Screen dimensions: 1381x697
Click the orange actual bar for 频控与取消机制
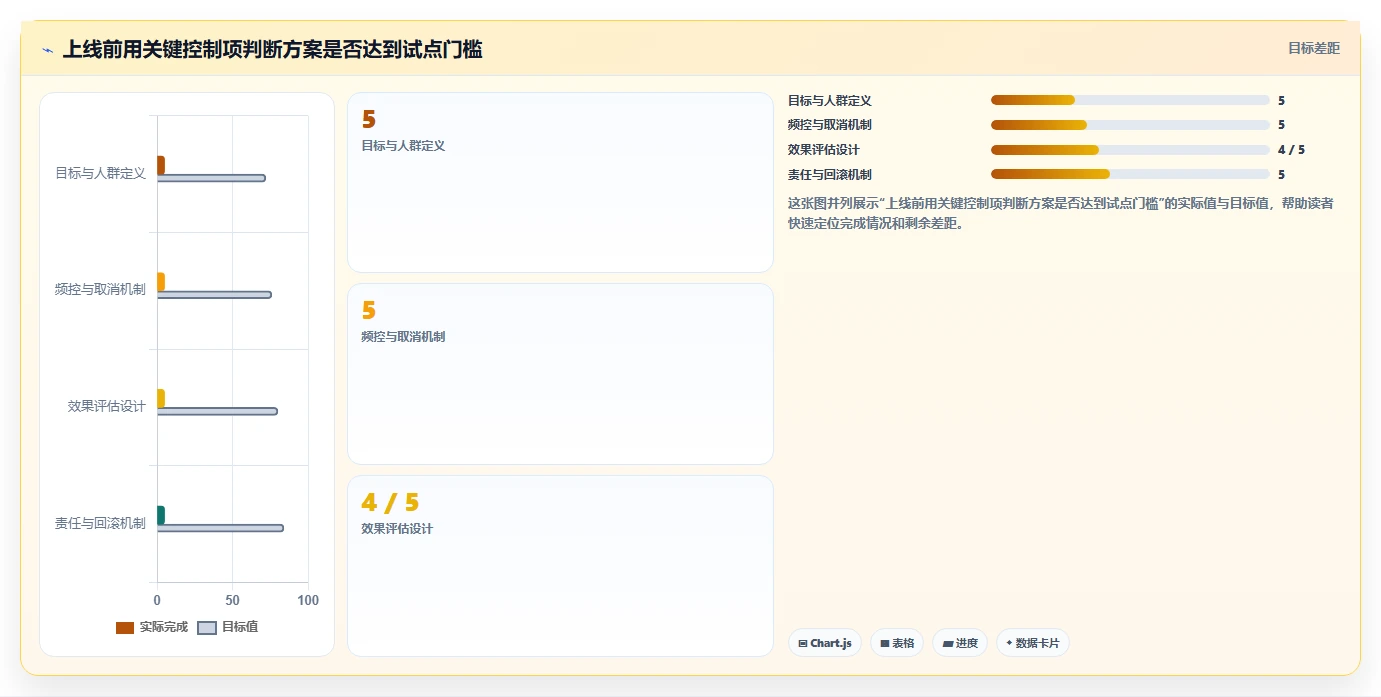tap(161, 282)
